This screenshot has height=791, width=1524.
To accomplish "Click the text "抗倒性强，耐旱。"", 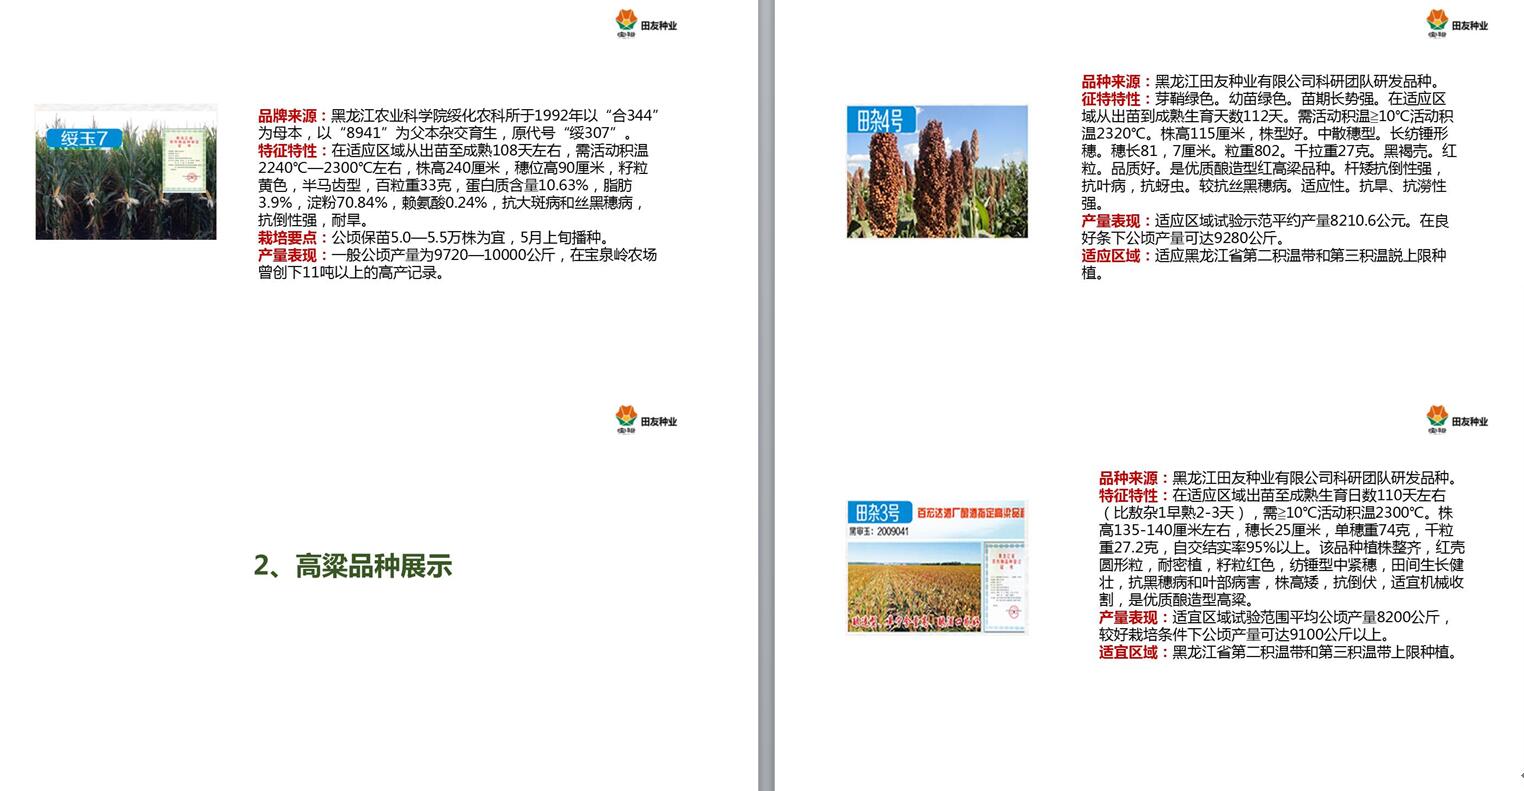I will [x=314, y=220].
